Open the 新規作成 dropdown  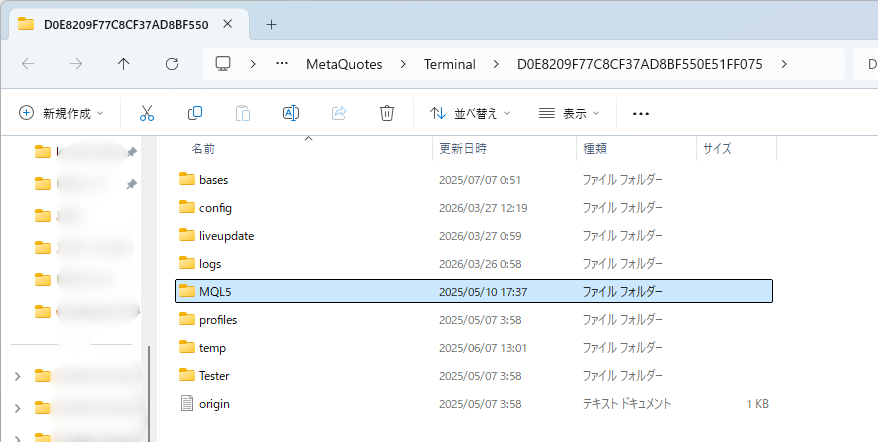pos(61,113)
